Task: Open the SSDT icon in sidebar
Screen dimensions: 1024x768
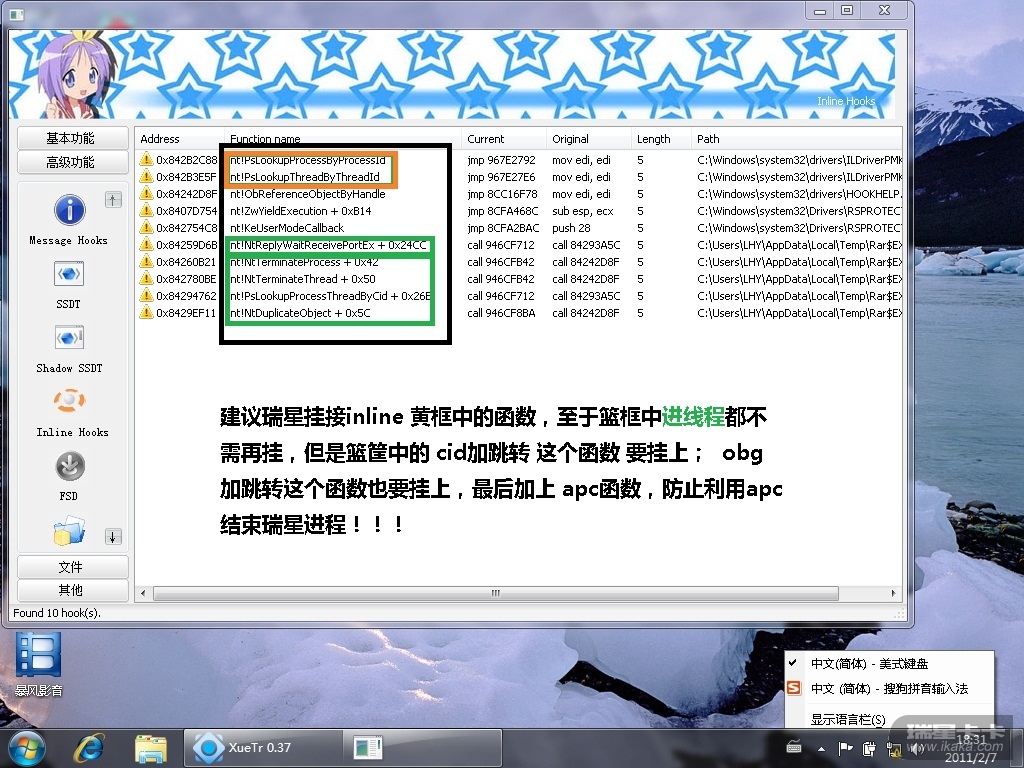Action: point(69,274)
